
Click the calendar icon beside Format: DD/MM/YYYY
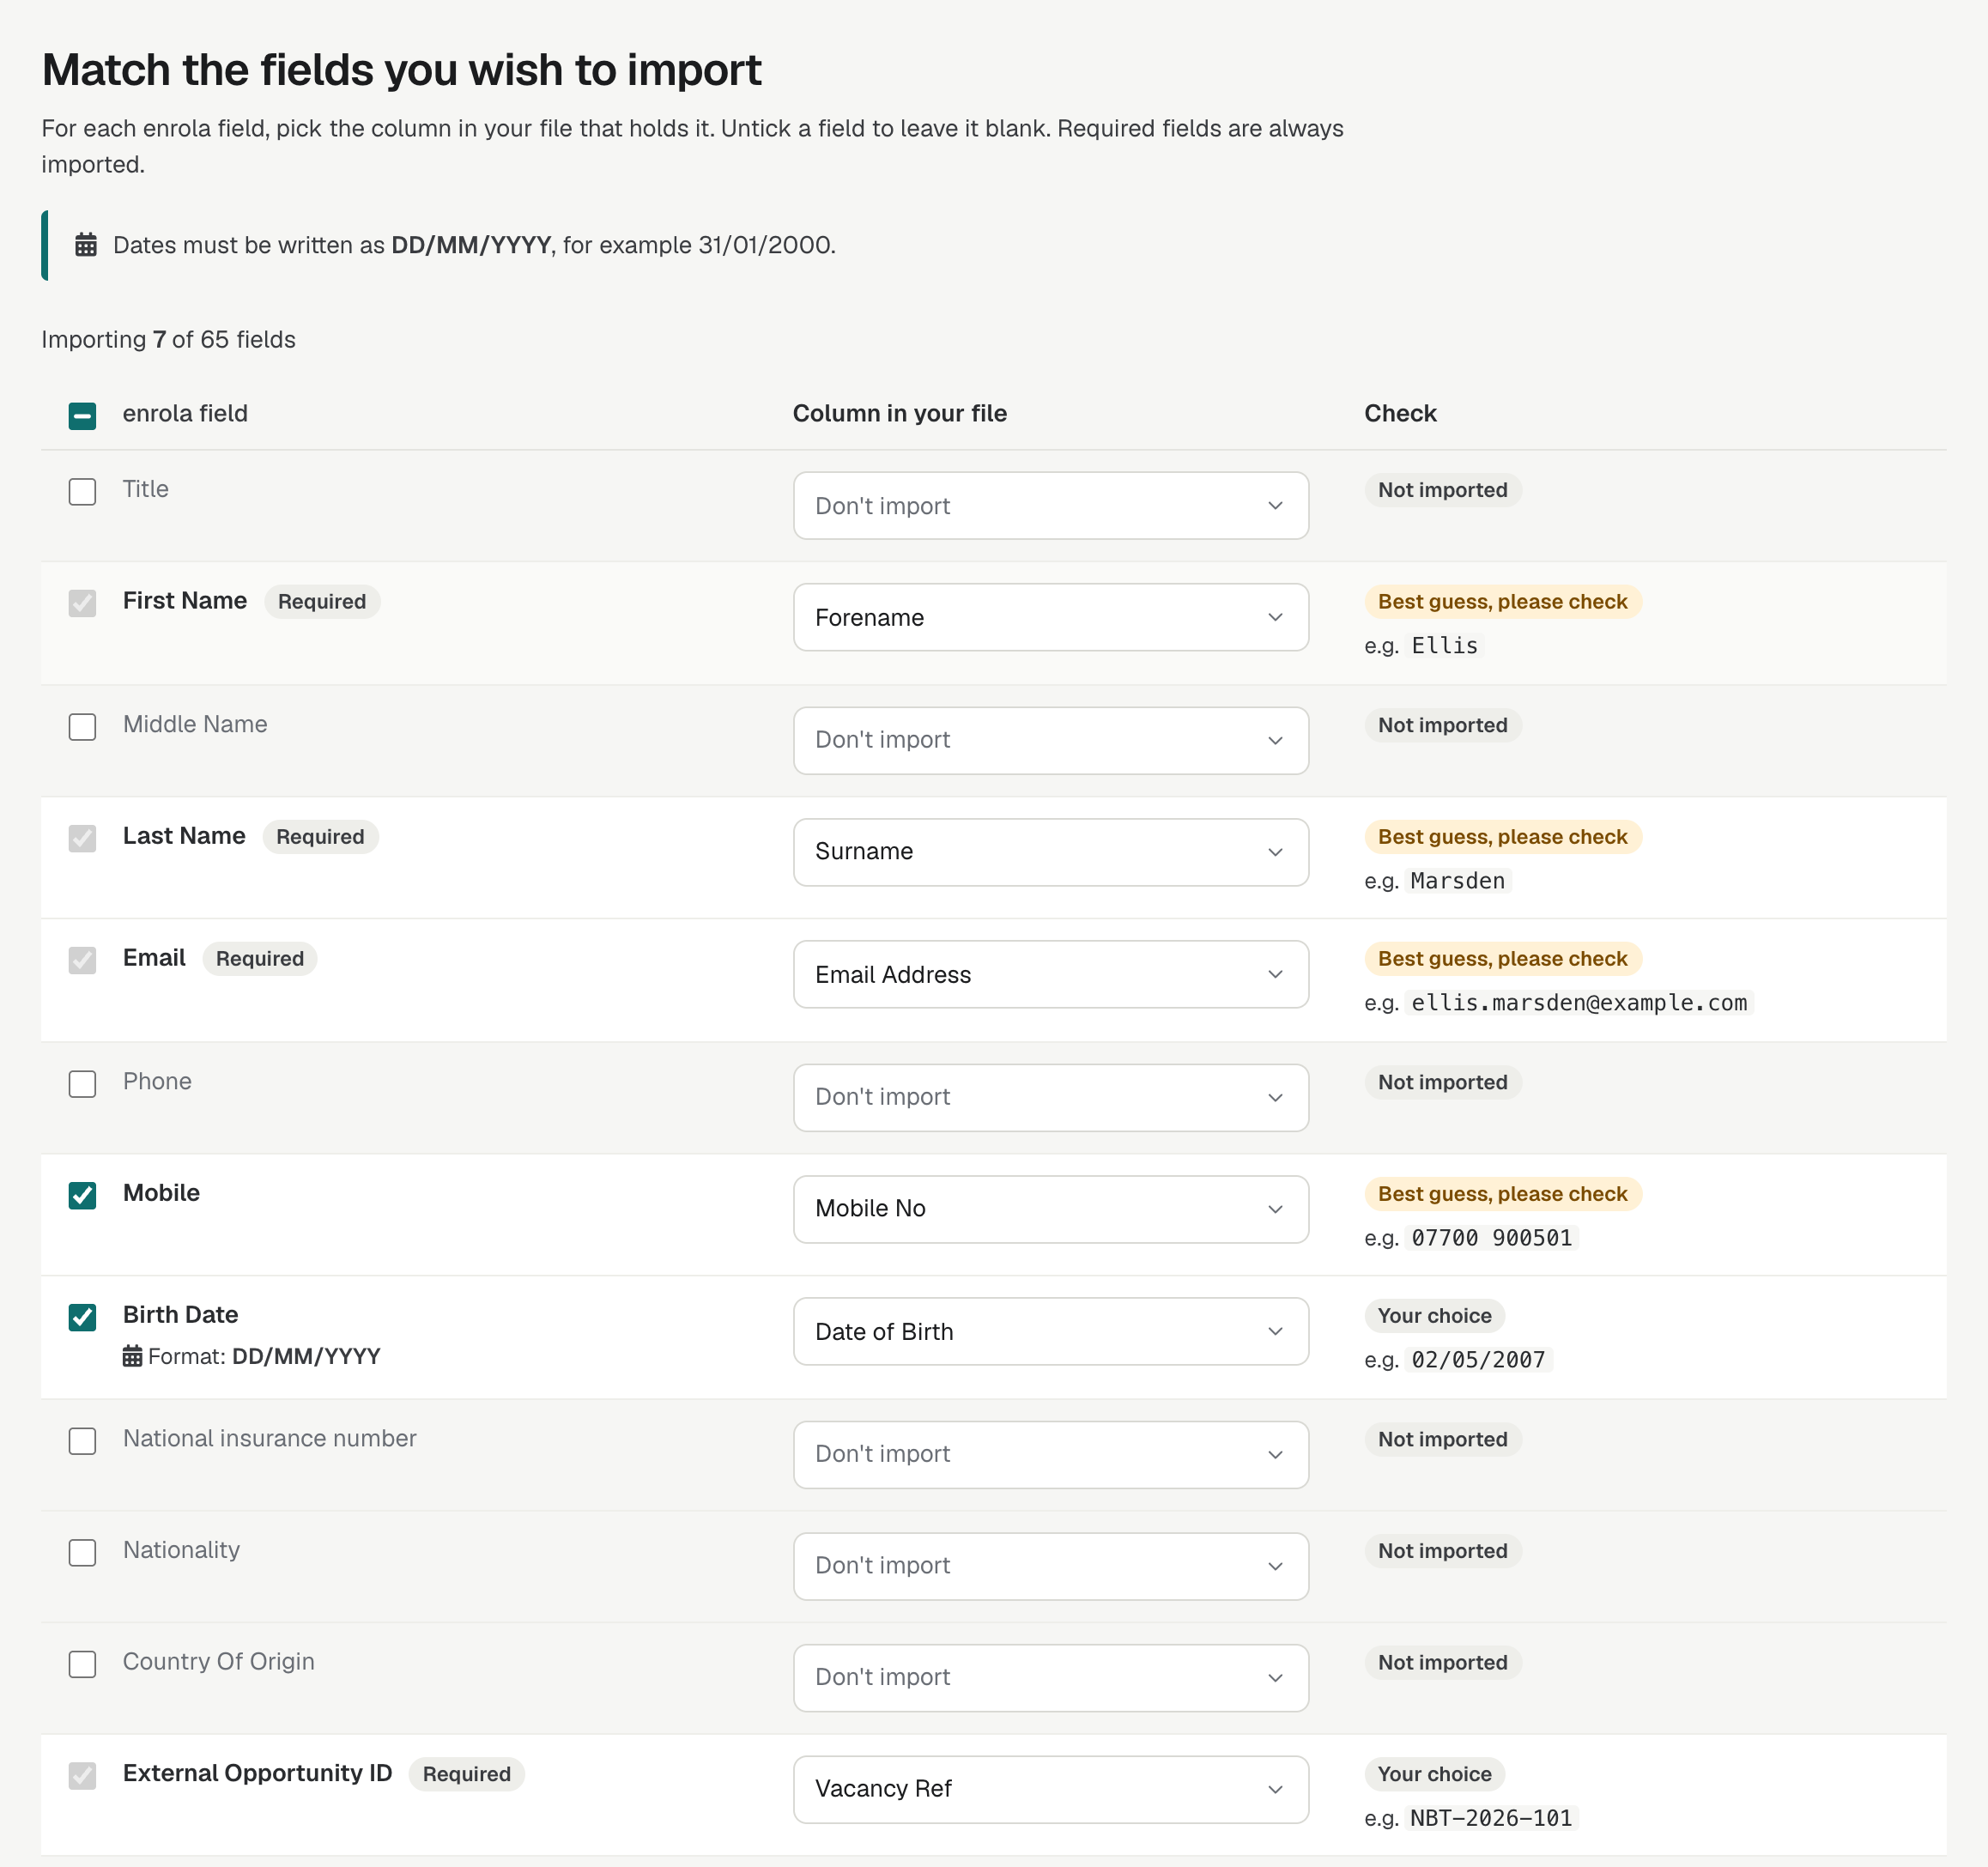[132, 1356]
